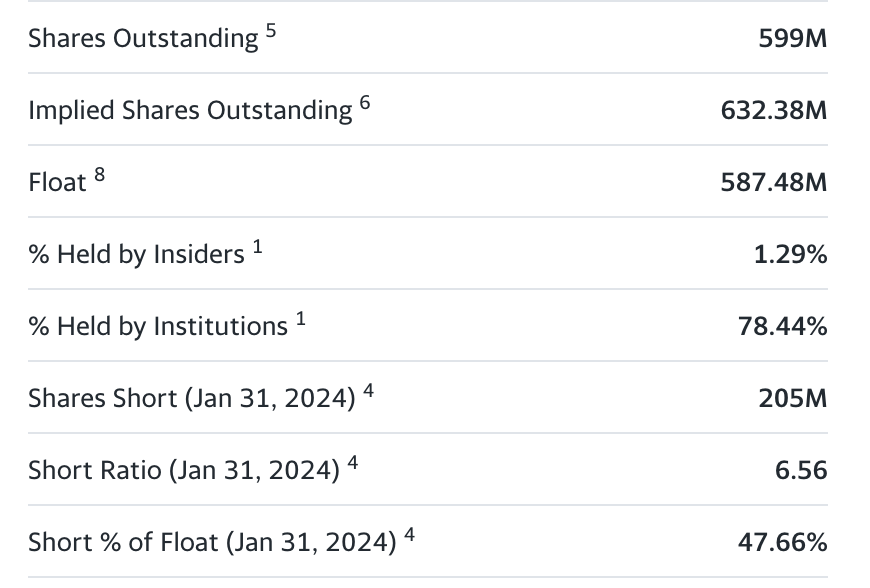Select the 632.38M implied shares value
This screenshot has width=870, height=588.
[x=773, y=111]
